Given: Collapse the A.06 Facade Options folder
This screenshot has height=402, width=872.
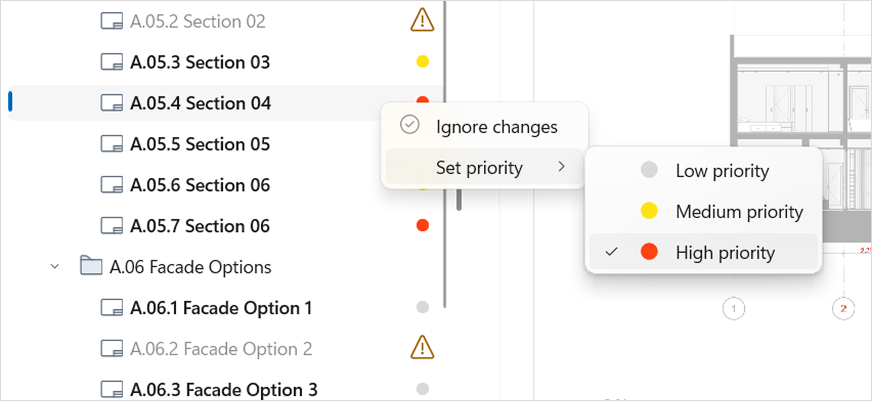Looking at the screenshot, I should pos(55,267).
